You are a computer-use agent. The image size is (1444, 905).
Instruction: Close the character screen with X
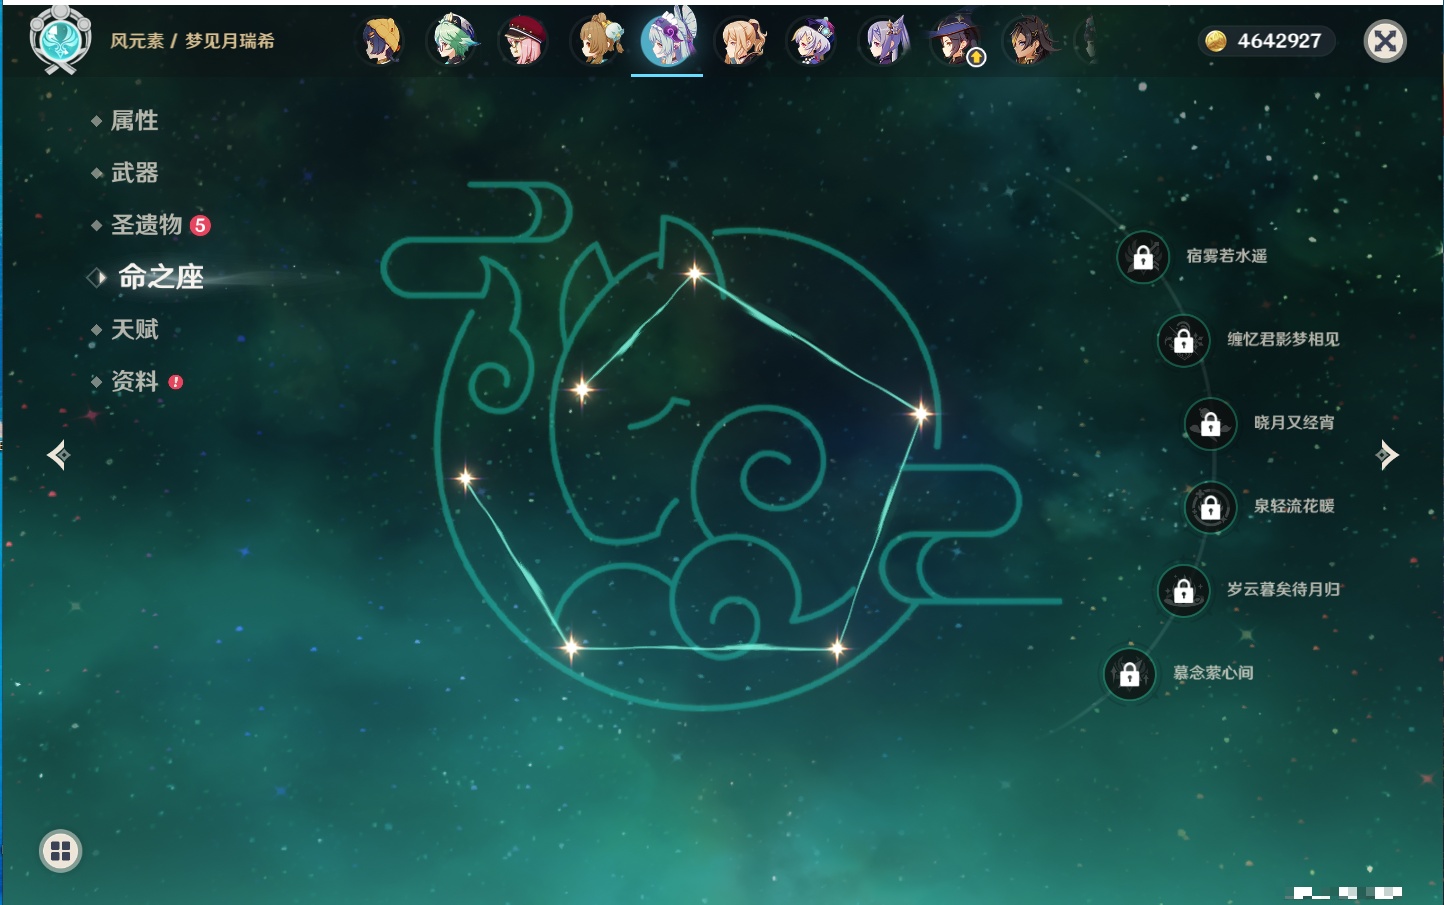[1385, 41]
